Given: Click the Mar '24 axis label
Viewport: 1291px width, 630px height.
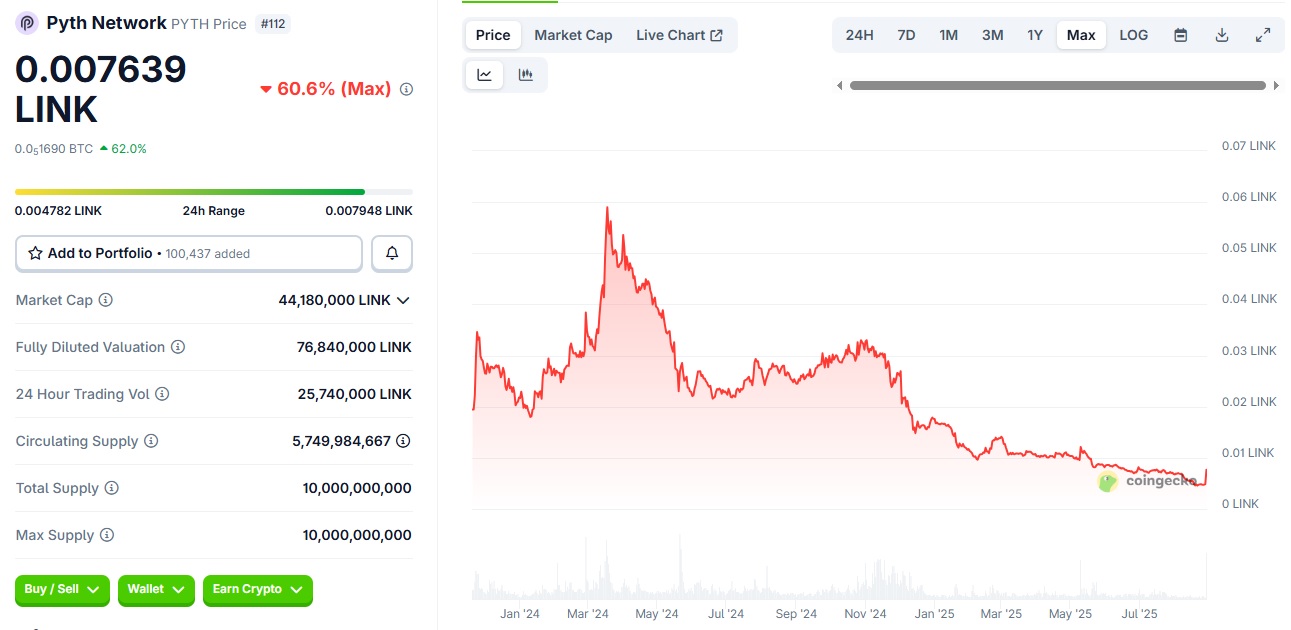Looking at the screenshot, I should [x=588, y=614].
